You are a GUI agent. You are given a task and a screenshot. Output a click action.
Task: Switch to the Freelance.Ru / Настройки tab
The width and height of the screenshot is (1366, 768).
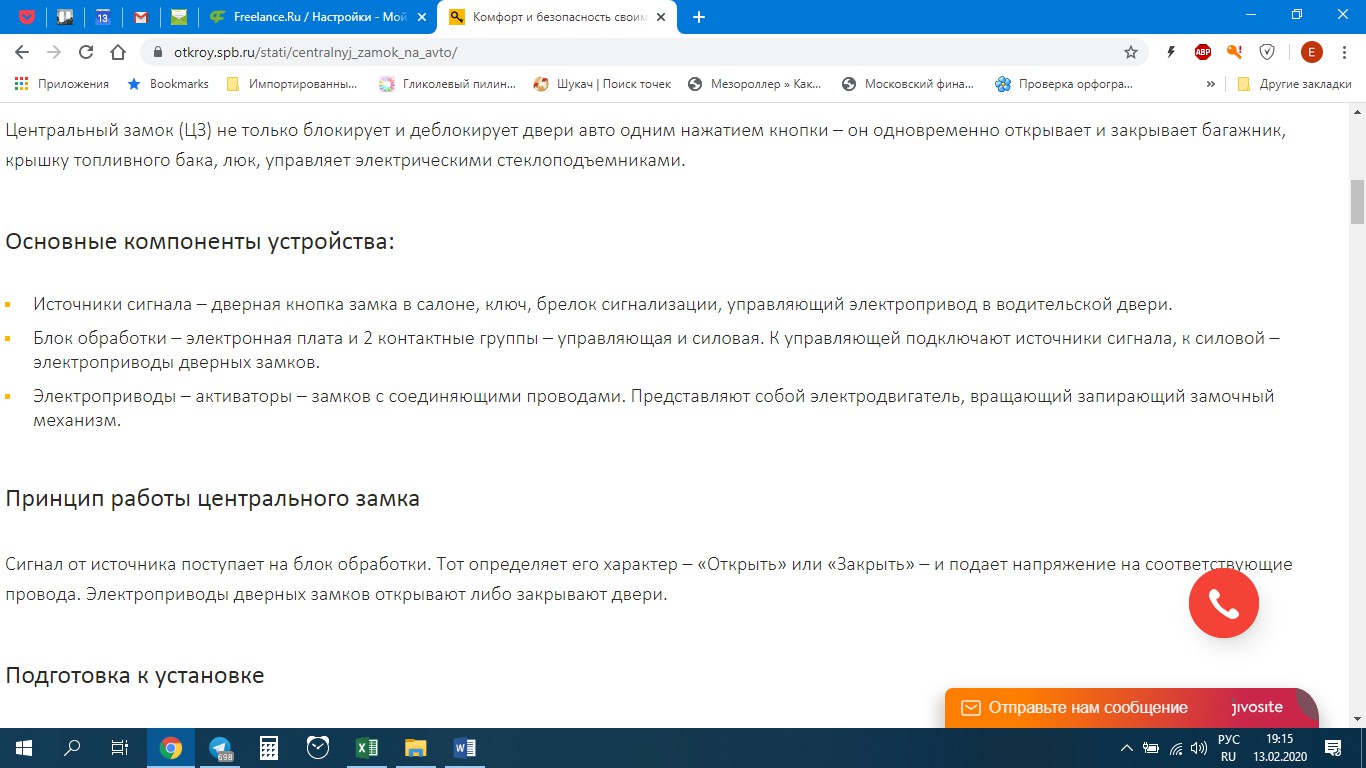pos(316,17)
